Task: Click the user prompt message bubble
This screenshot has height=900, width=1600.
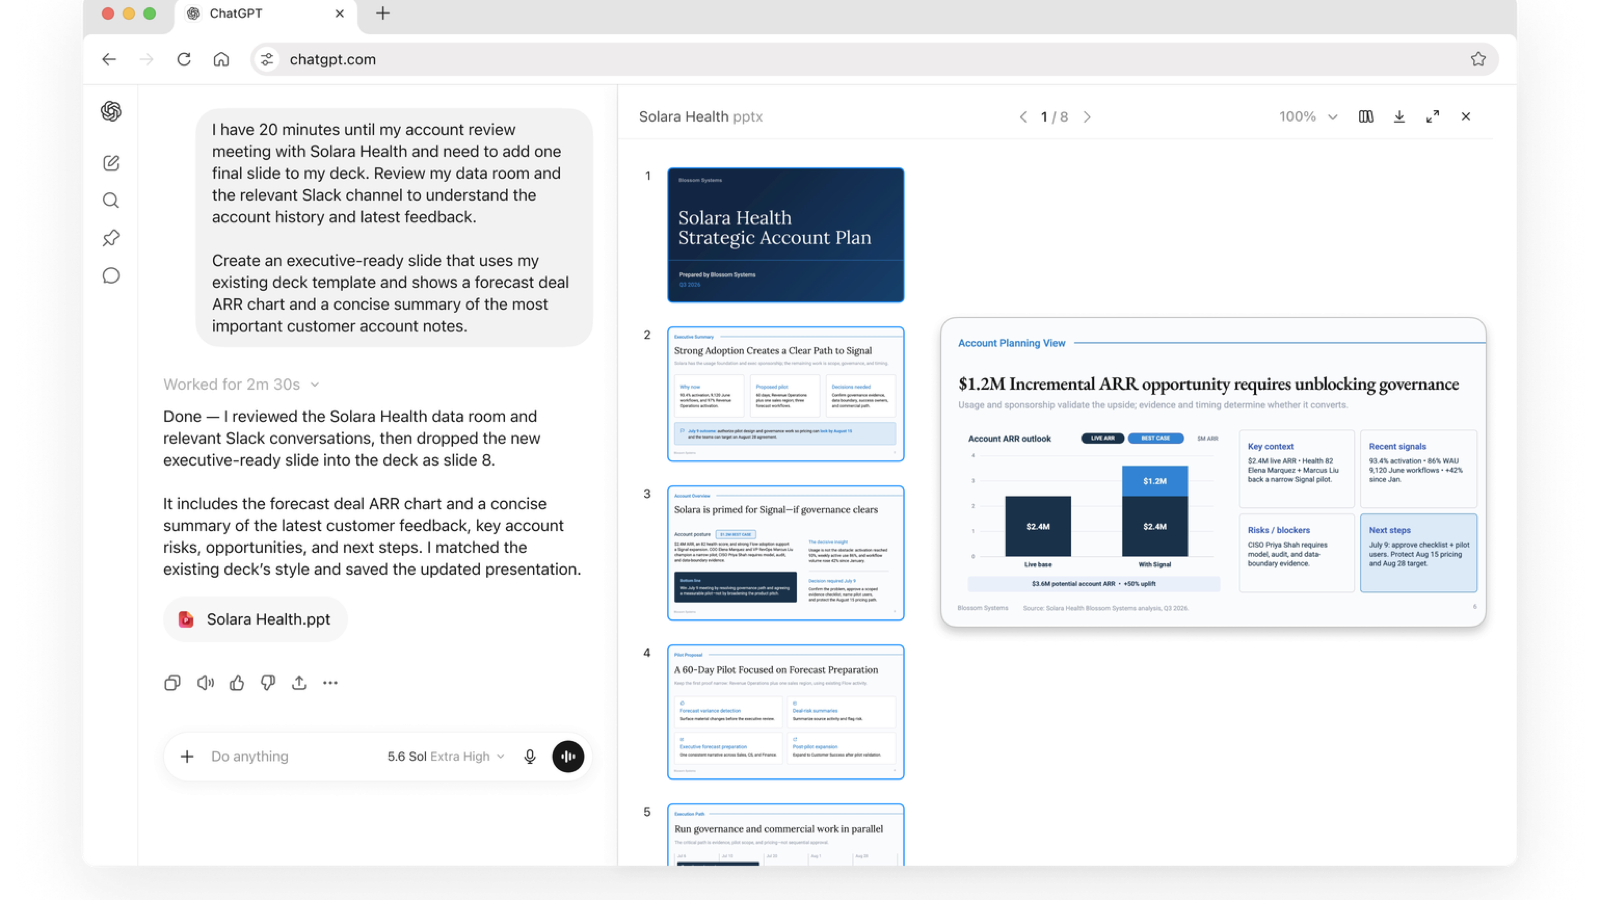Action: tap(394, 228)
